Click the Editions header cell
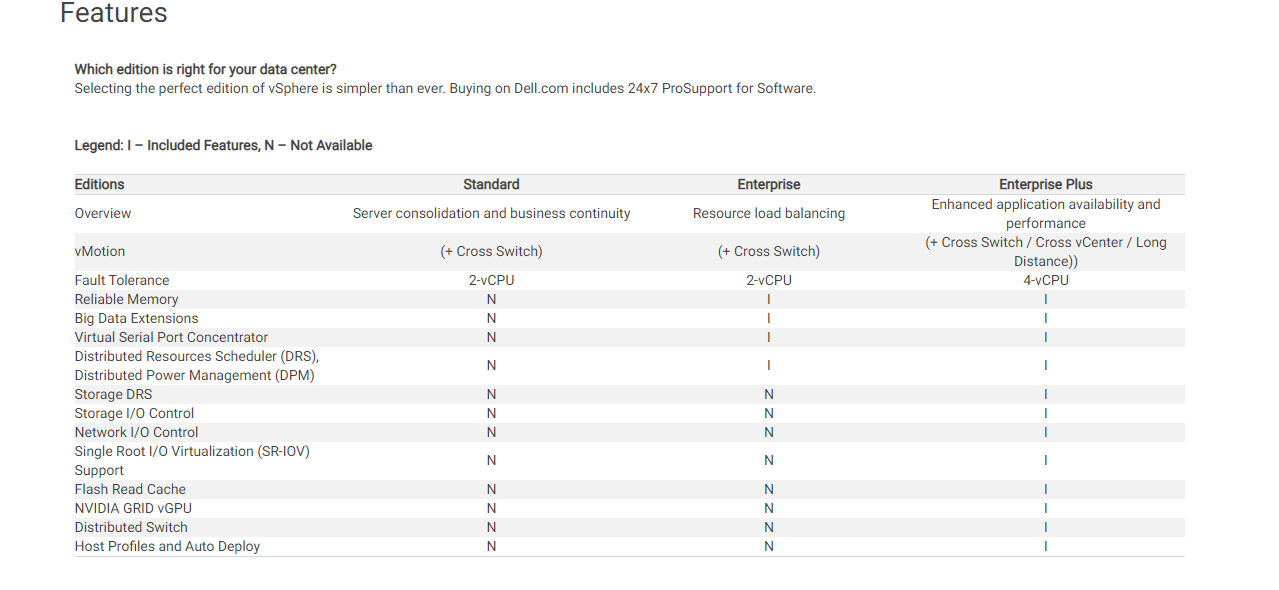This screenshot has width=1279, height=590. [x=99, y=184]
